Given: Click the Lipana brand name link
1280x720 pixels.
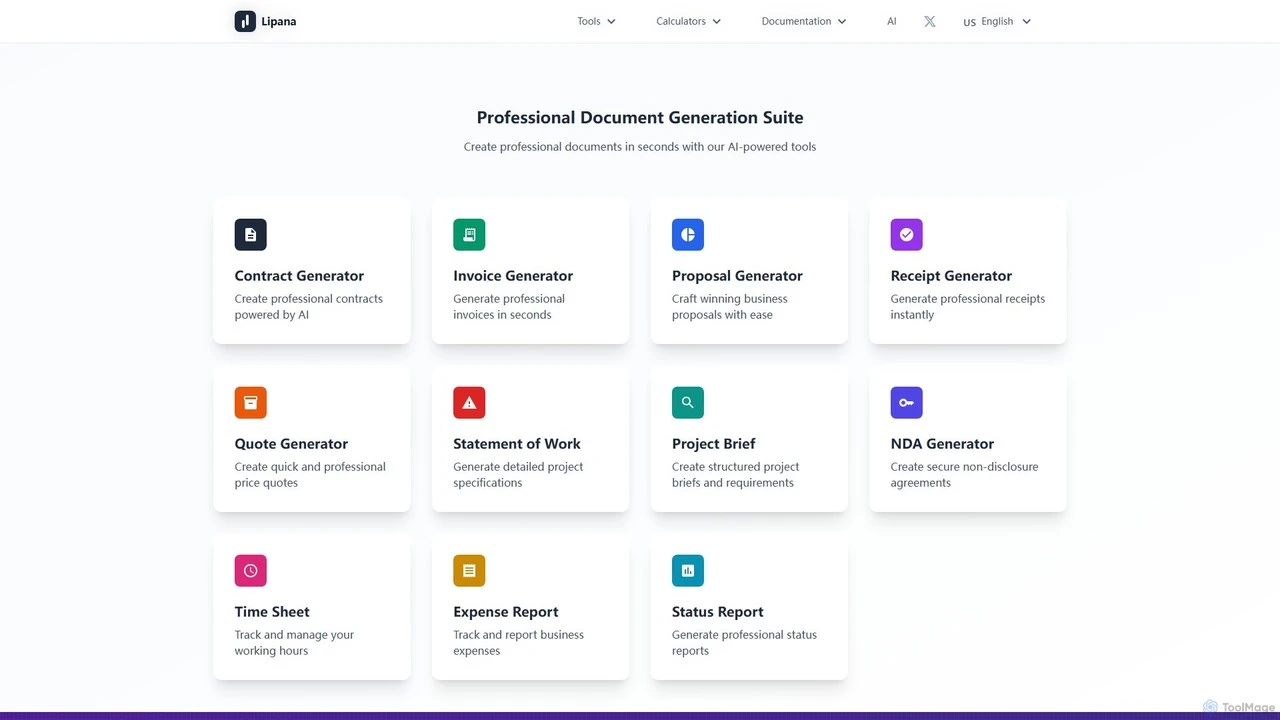Looking at the screenshot, I should (278, 21).
